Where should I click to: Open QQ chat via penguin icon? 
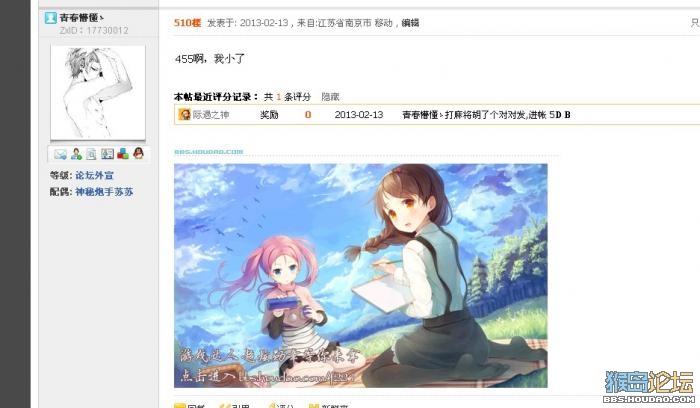[138, 154]
